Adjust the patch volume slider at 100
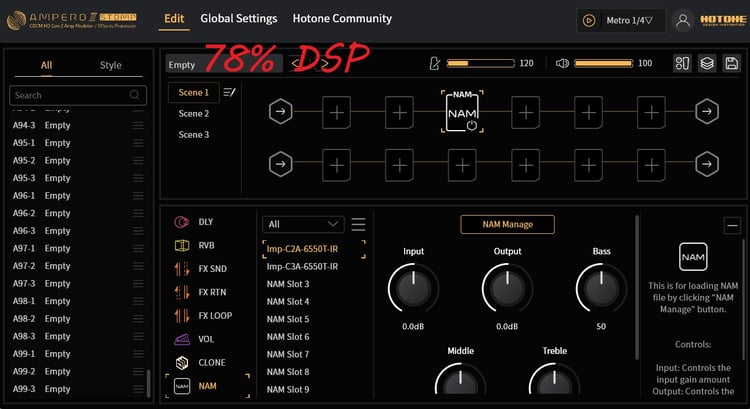 pos(603,63)
